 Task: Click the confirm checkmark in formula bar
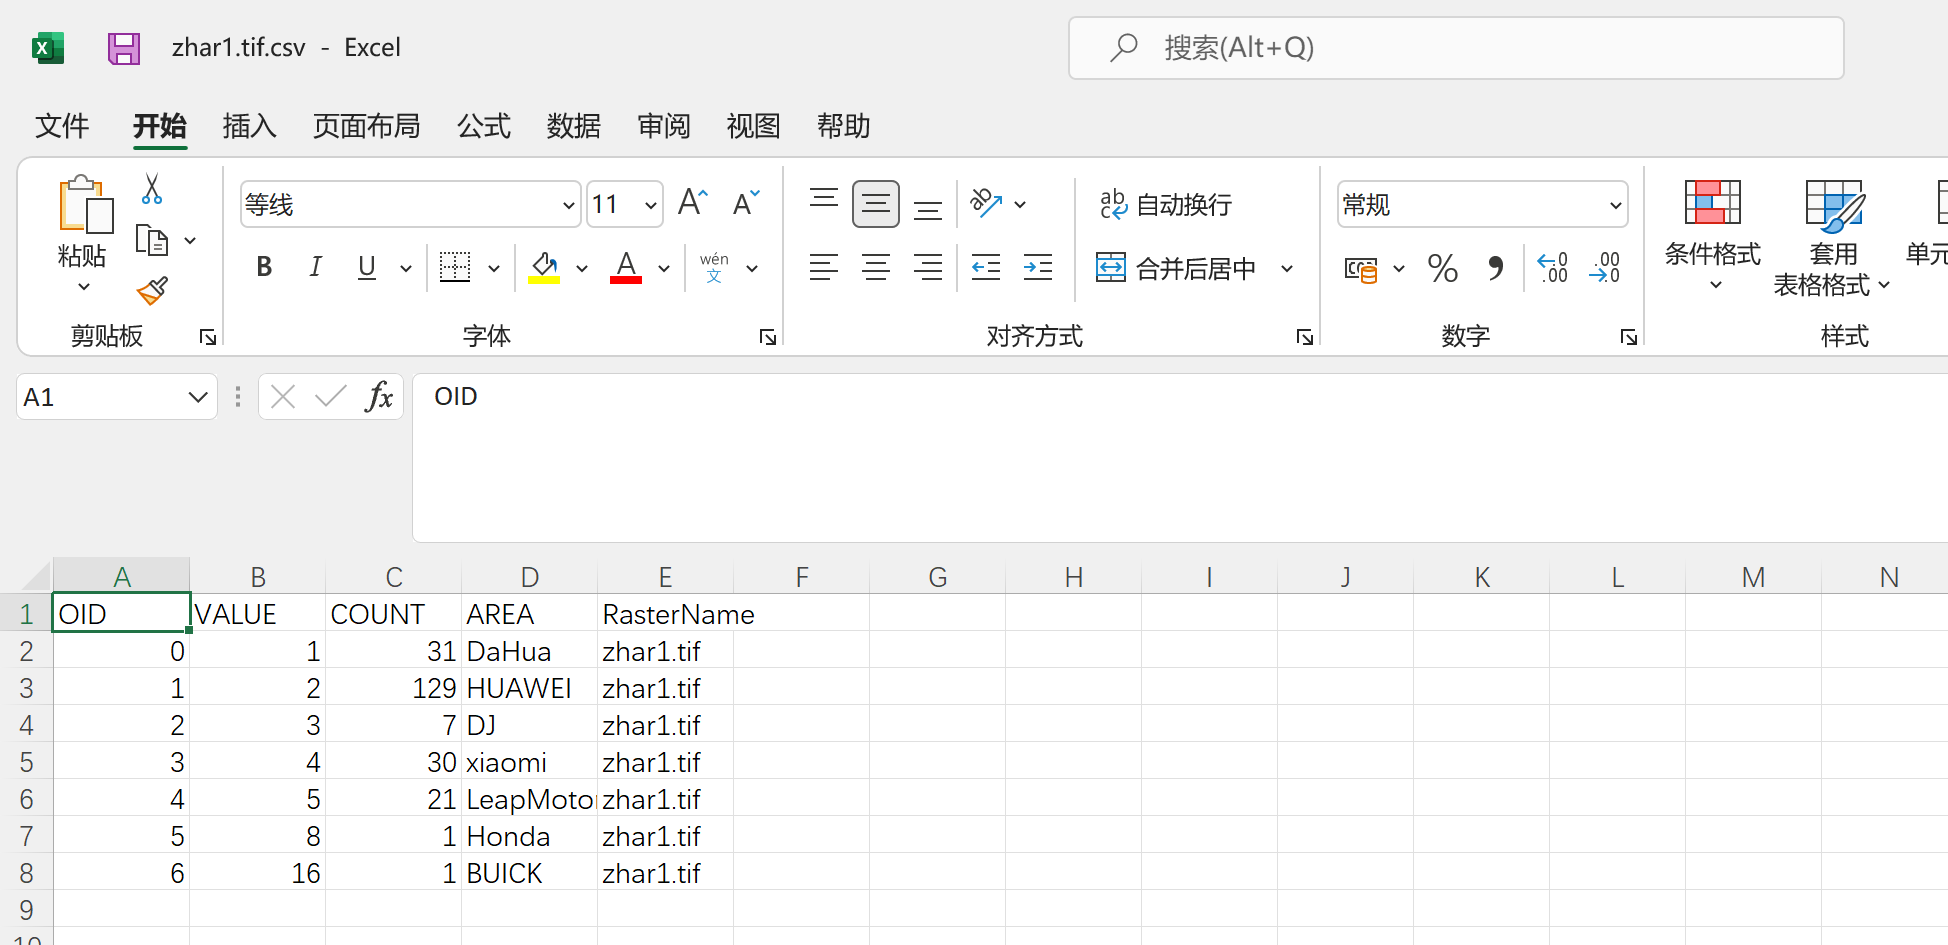(x=330, y=397)
